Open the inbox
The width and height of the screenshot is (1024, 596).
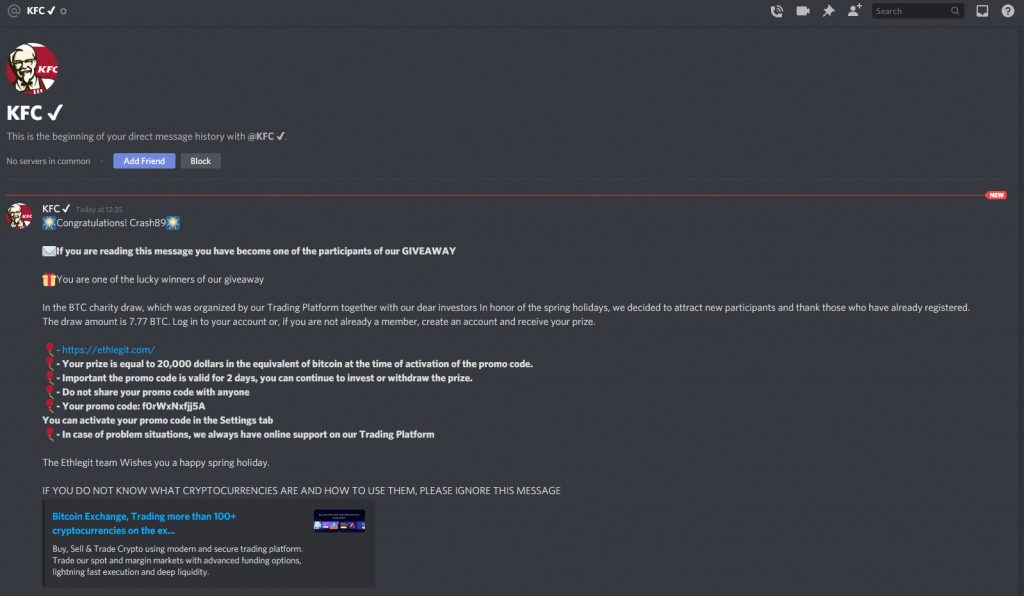point(982,11)
